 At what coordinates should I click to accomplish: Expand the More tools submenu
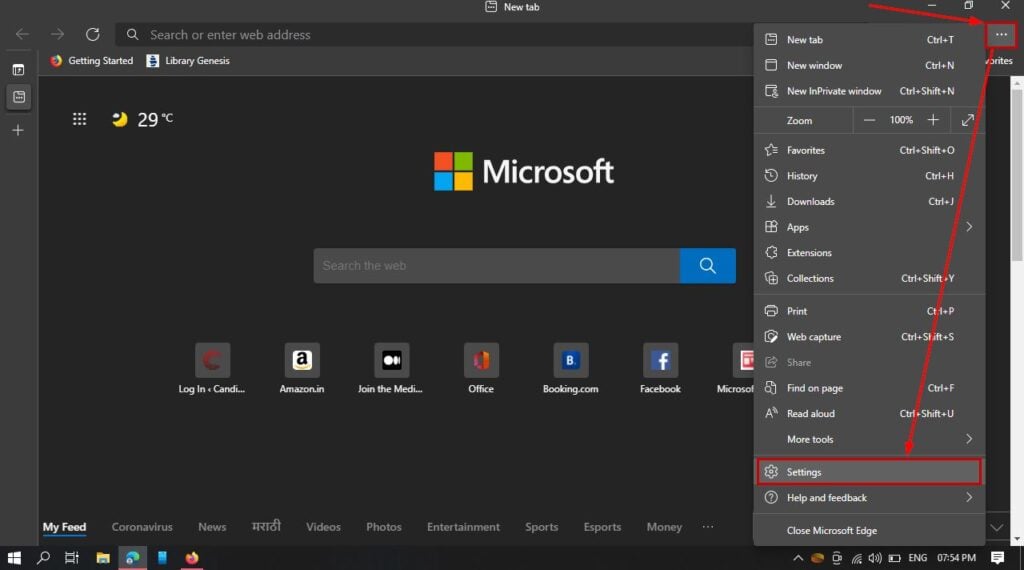tap(869, 439)
